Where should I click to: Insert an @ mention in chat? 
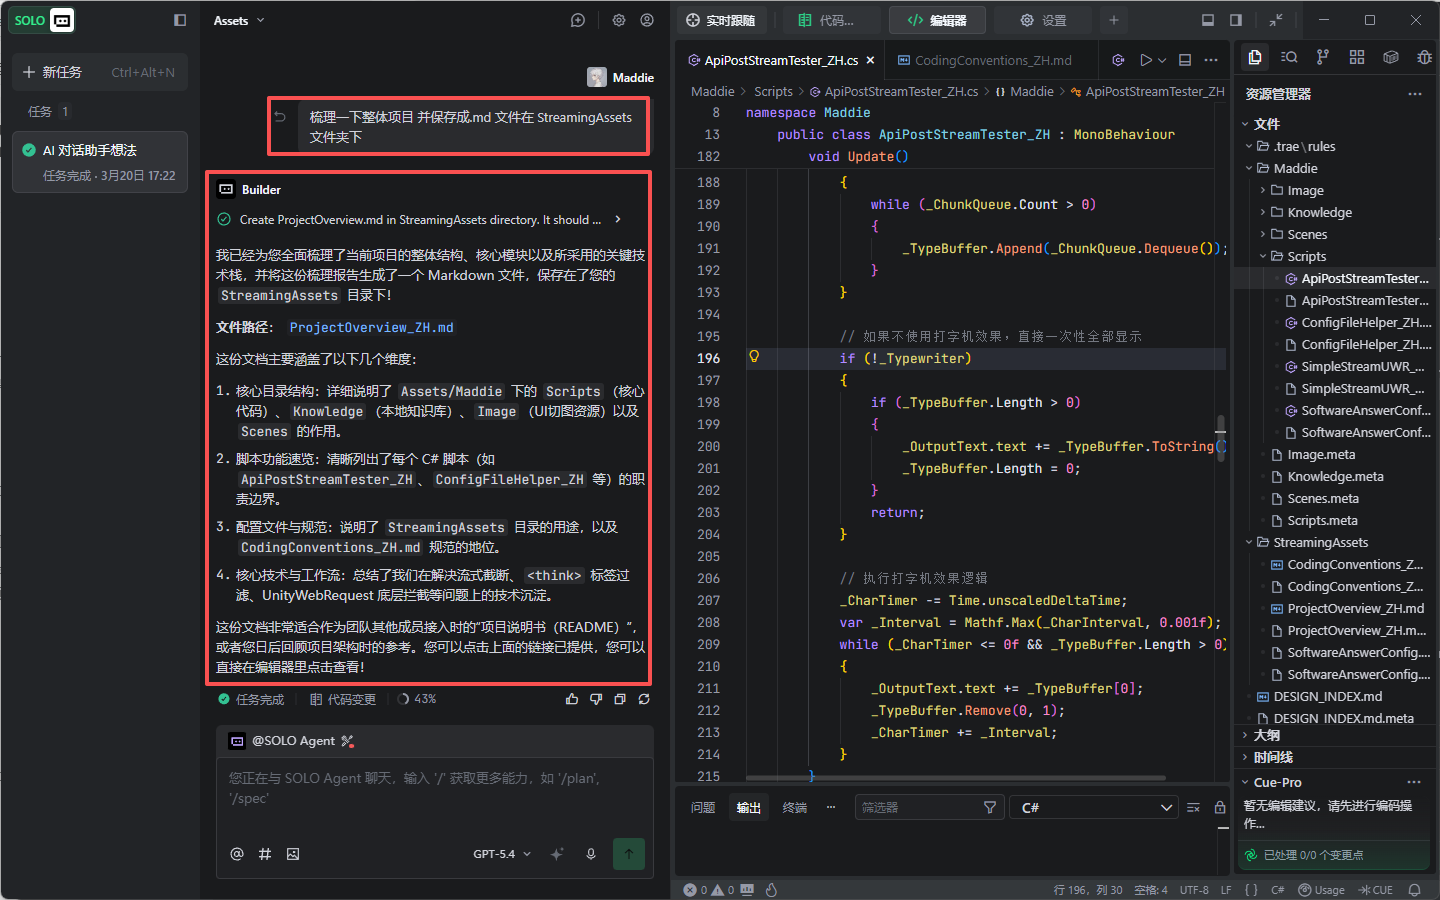click(x=237, y=854)
